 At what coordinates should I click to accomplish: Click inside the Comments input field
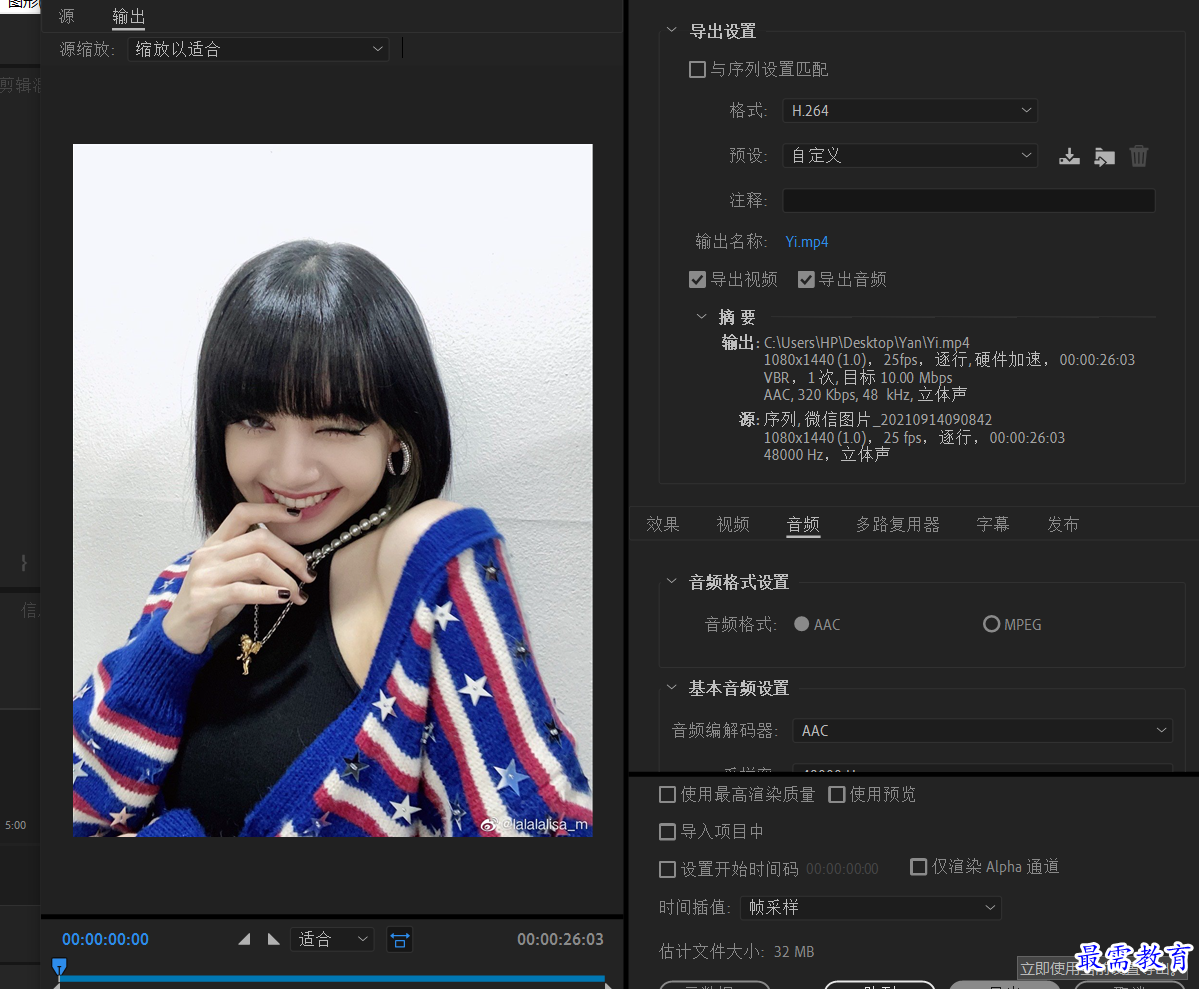pos(968,200)
